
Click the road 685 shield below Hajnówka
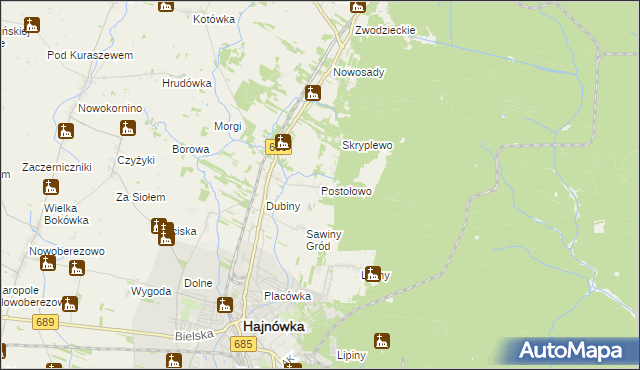pos(243,344)
